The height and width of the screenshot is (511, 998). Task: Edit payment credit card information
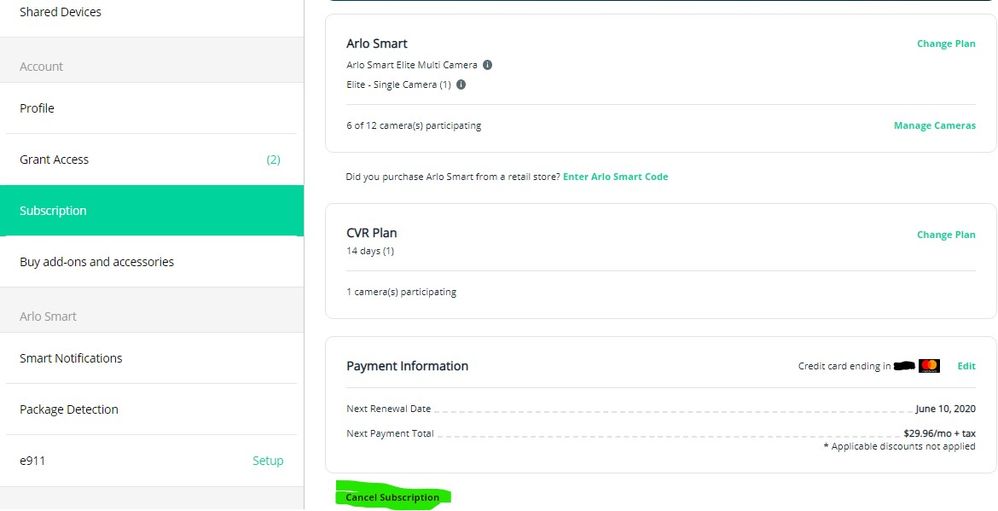coord(966,366)
